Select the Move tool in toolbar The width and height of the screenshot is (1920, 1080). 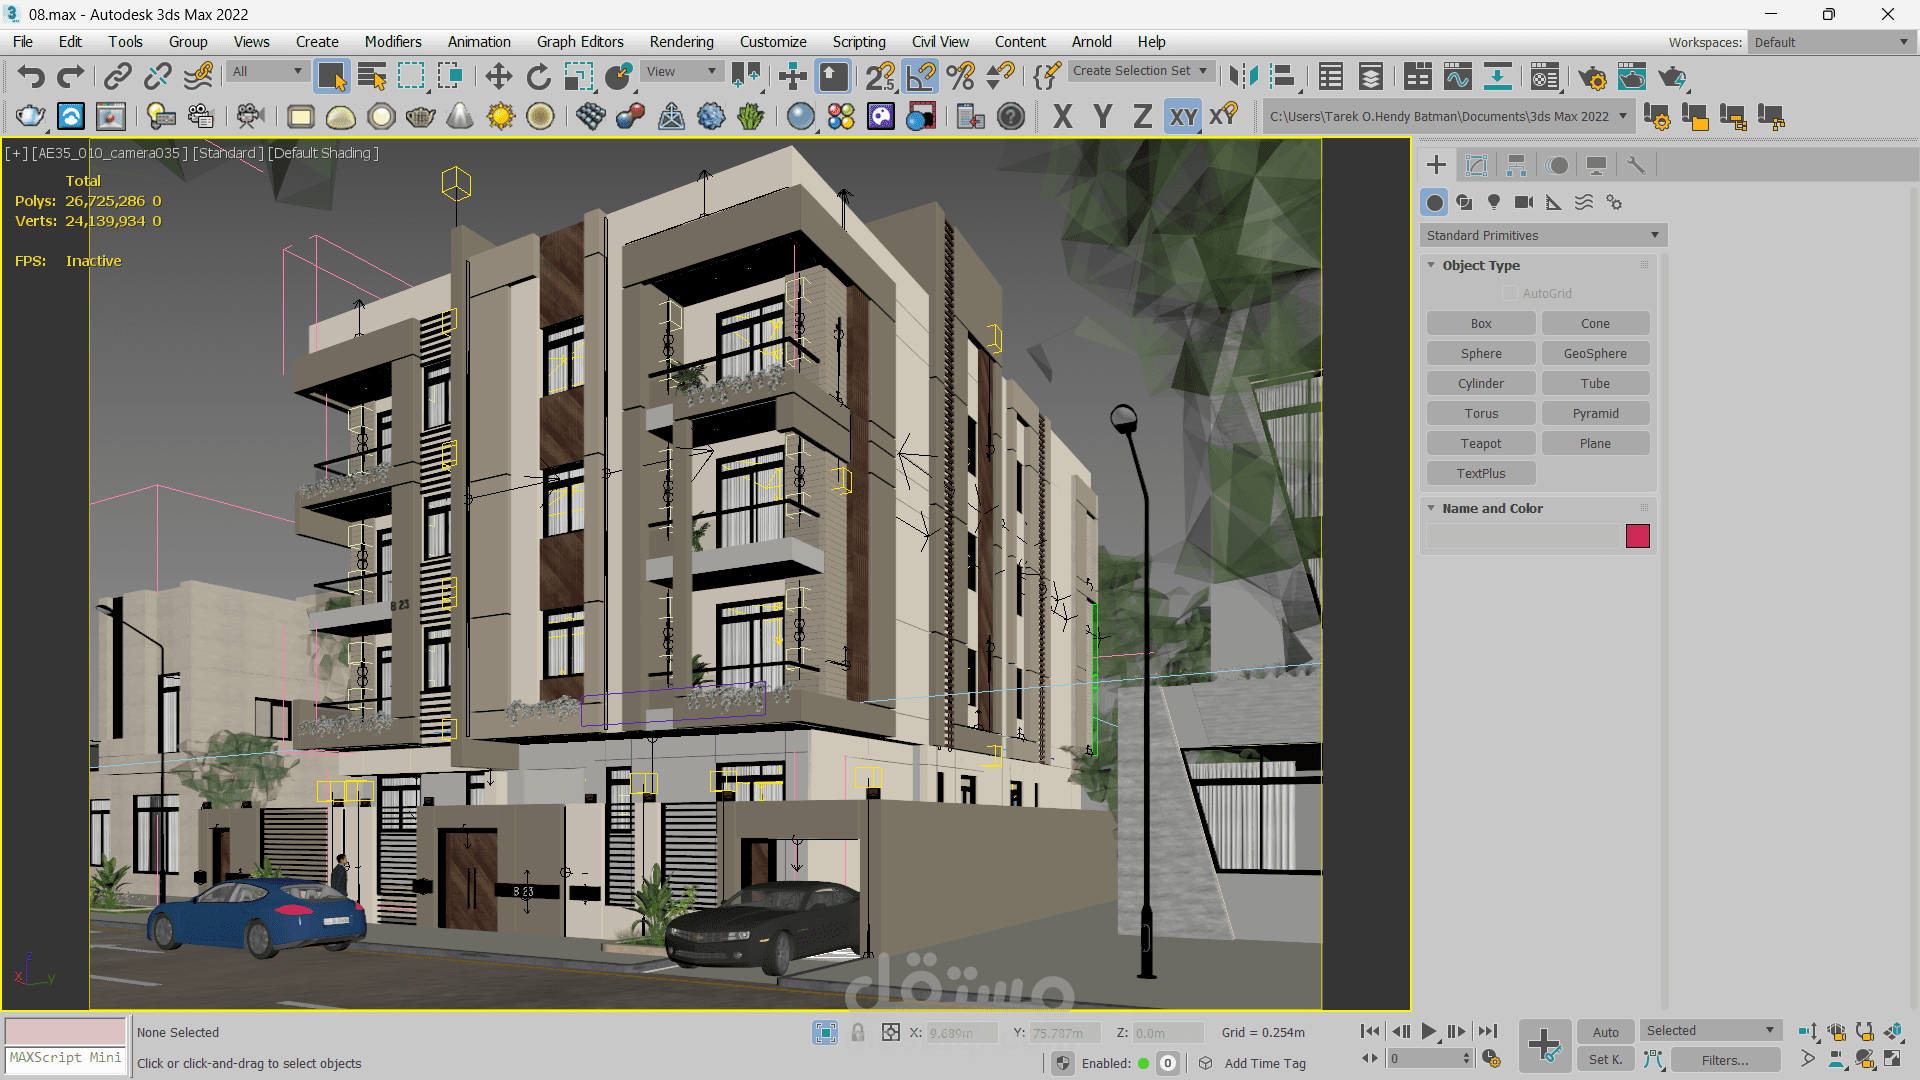[498, 77]
